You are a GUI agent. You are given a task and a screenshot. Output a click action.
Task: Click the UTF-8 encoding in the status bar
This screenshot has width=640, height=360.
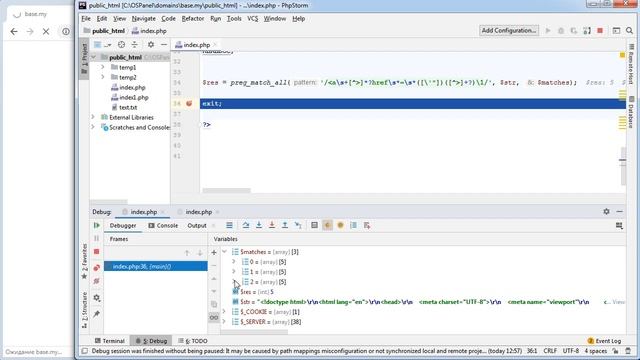pos(571,351)
